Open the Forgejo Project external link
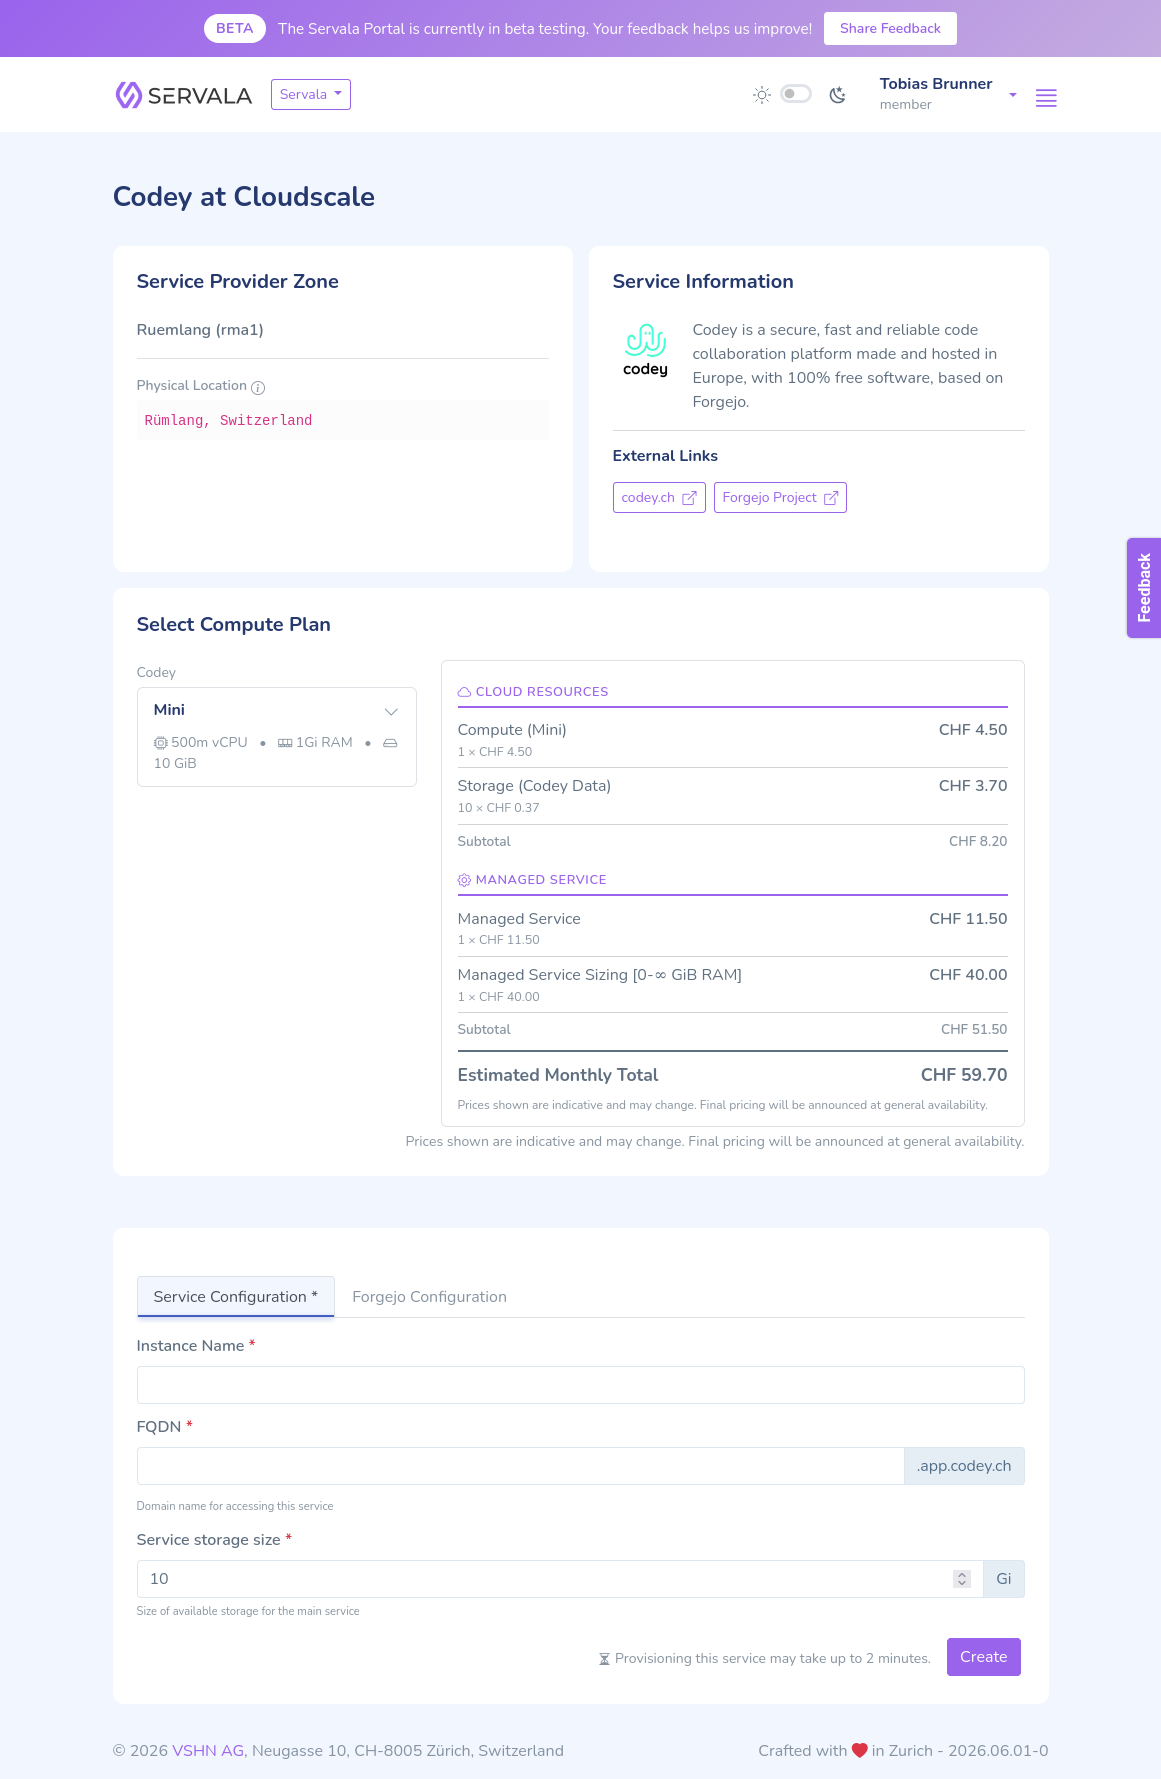Viewport: 1161px width, 1779px height. [x=780, y=498]
